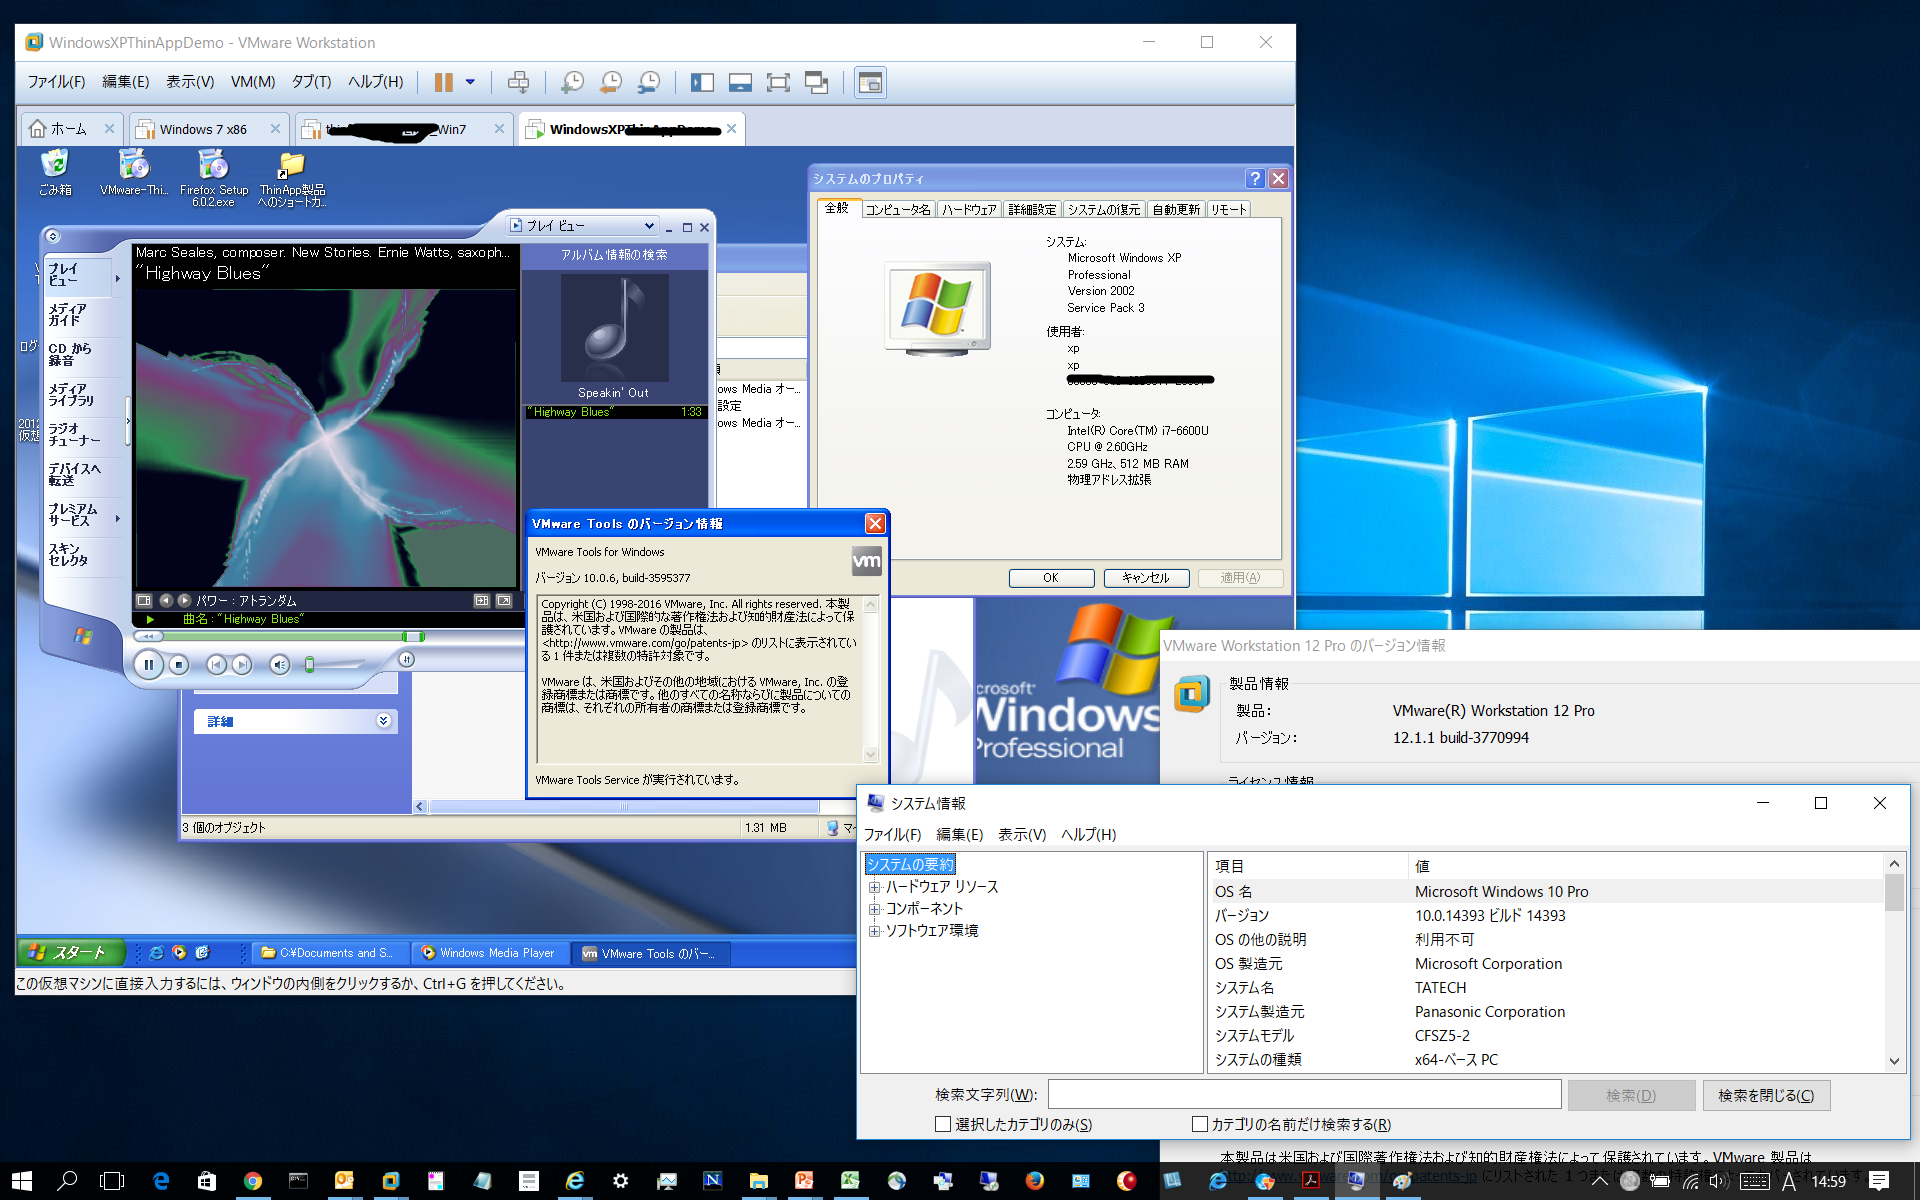The width and height of the screenshot is (1920, 1200).
Task: Select システムの要約 in System Information tree
Action: click(910, 864)
